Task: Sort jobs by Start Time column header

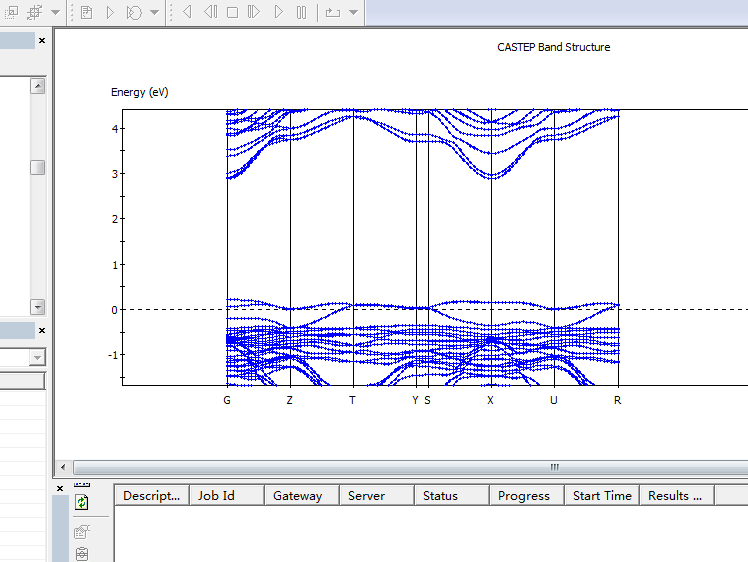Action: (x=602, y=496)
